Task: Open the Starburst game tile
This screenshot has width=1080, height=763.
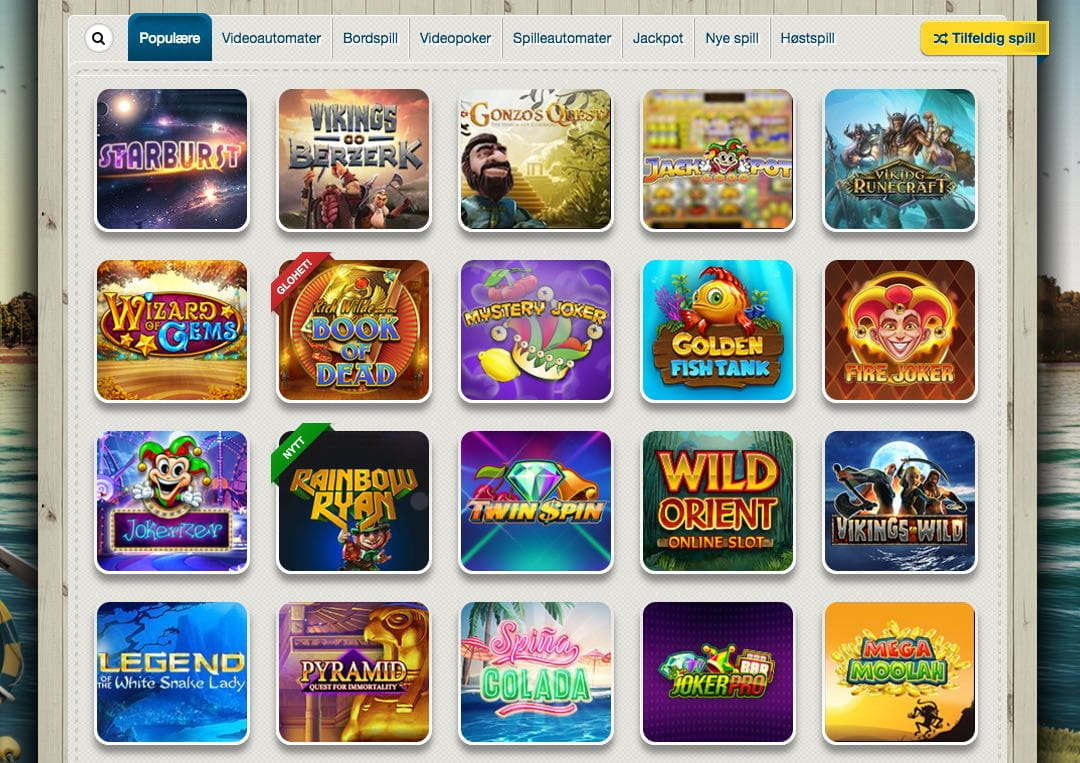Action: pos(172,159)
